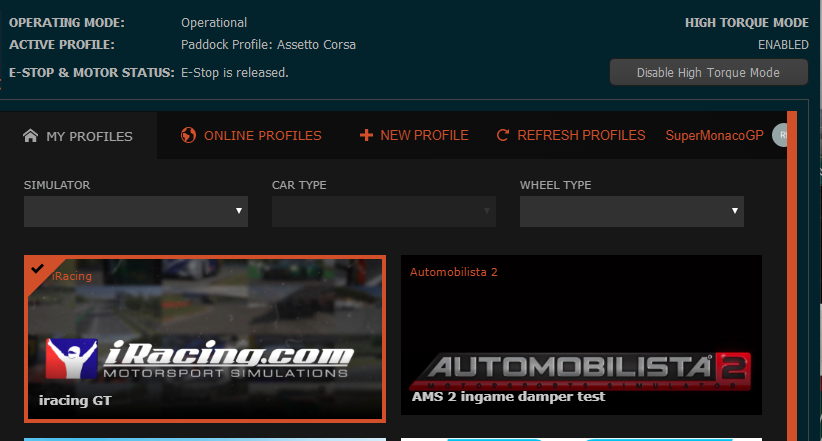Open the Online Profiles tab
Viewport: 822px width, 441px height.
click(x=251, y=135)
